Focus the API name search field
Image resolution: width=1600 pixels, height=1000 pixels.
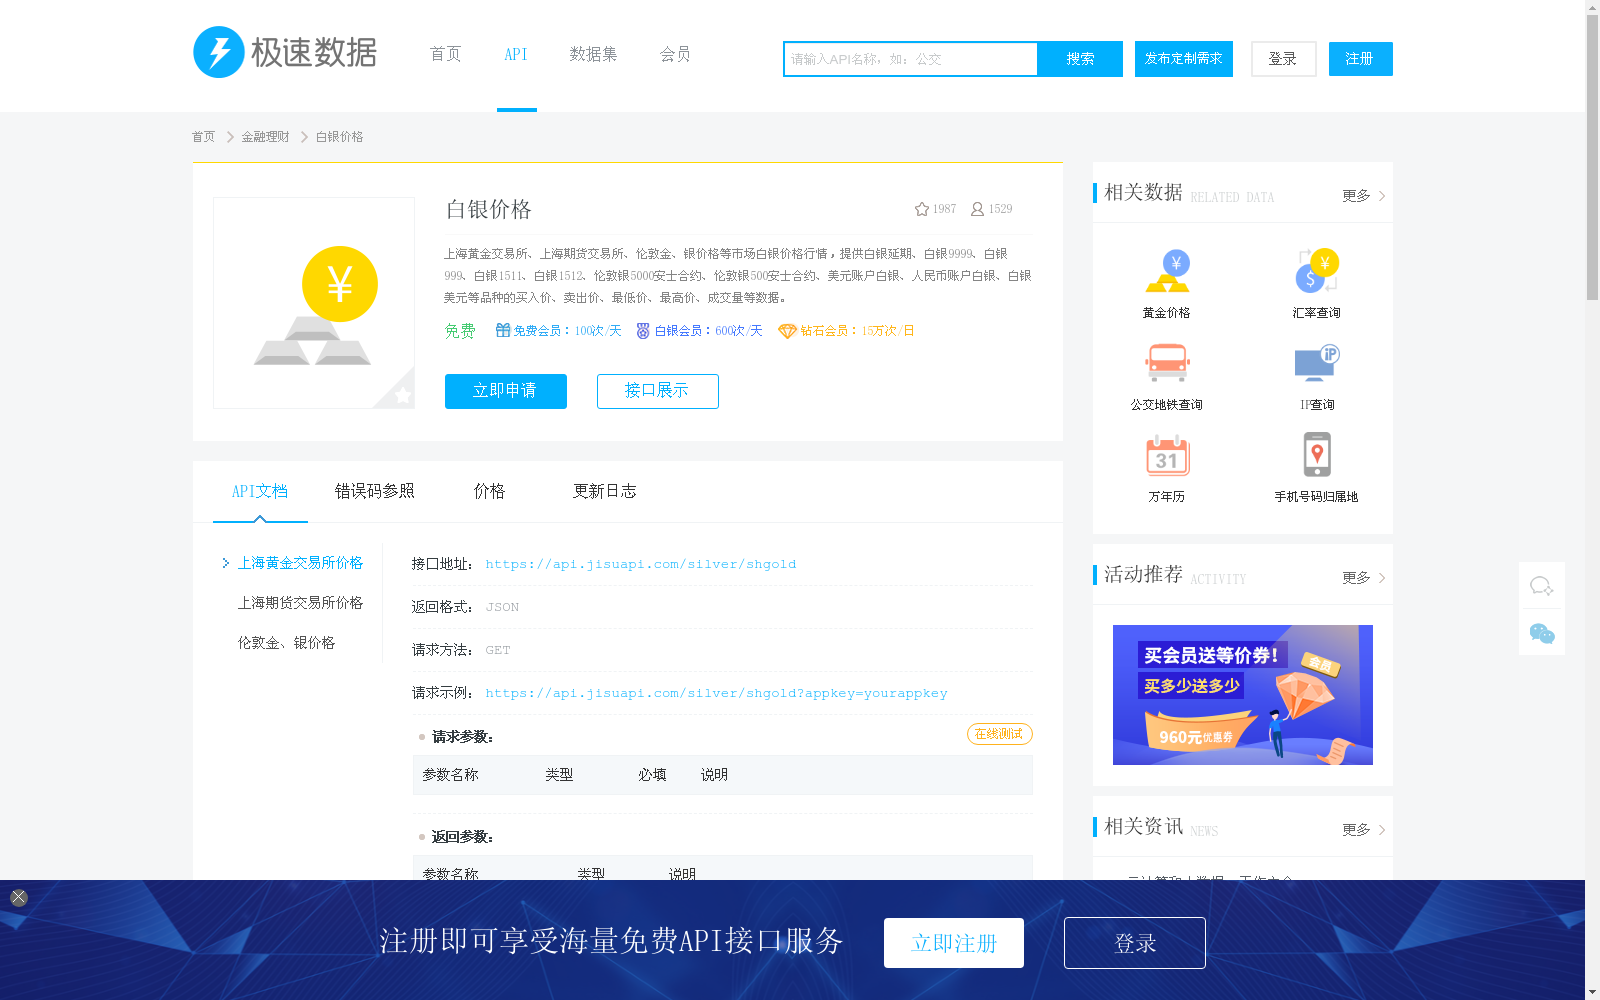pyautogui.click(x=911, y=59)
